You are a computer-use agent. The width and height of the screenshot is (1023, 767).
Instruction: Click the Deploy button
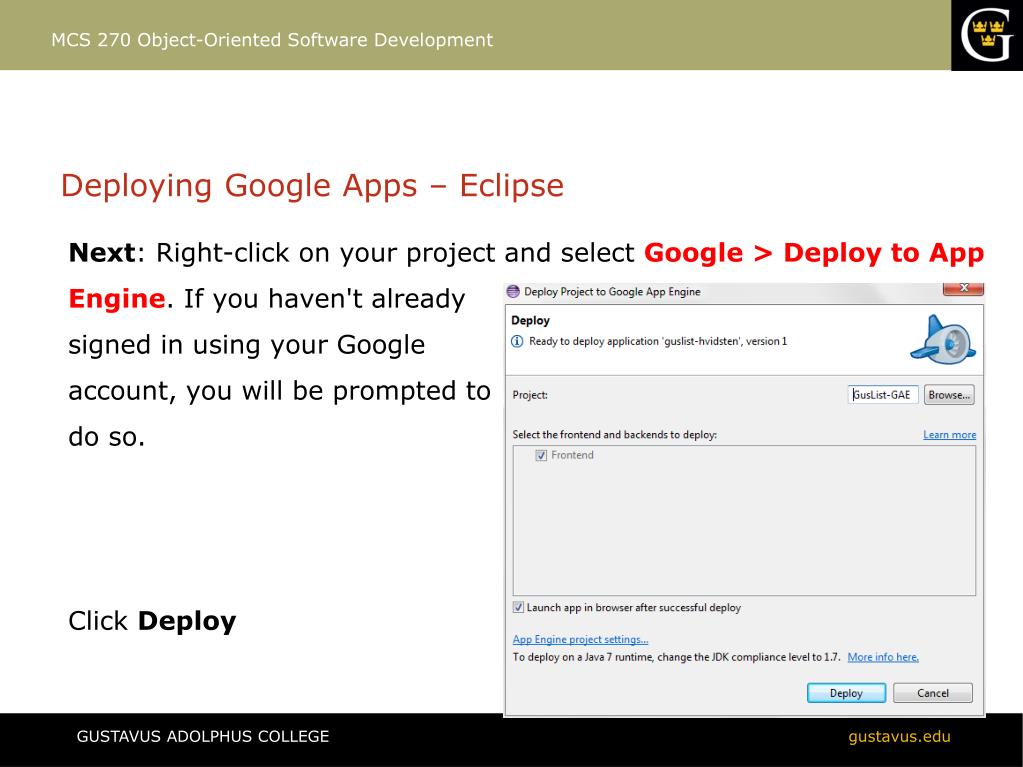click(x=846, y=693)
